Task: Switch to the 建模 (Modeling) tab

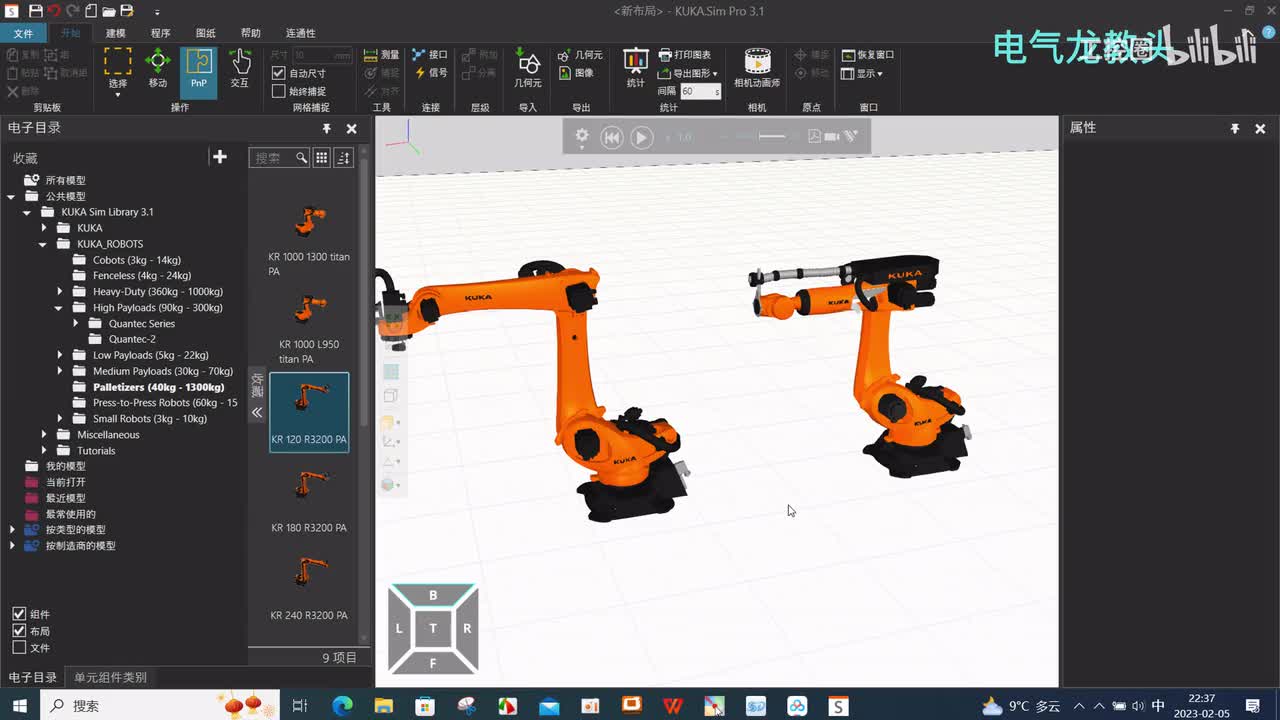Action: [x=116, y=33]
